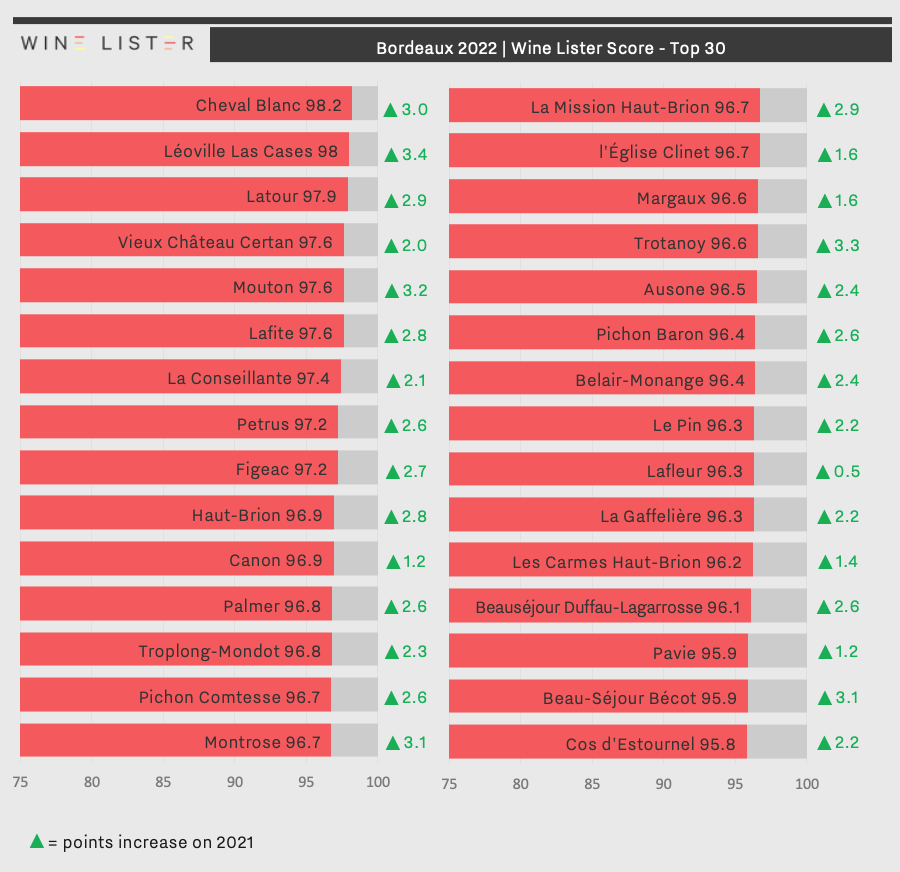
Task: Click the 1.4 increase value for Les Carmes Haut-Brion
Action: click(846, 562)
